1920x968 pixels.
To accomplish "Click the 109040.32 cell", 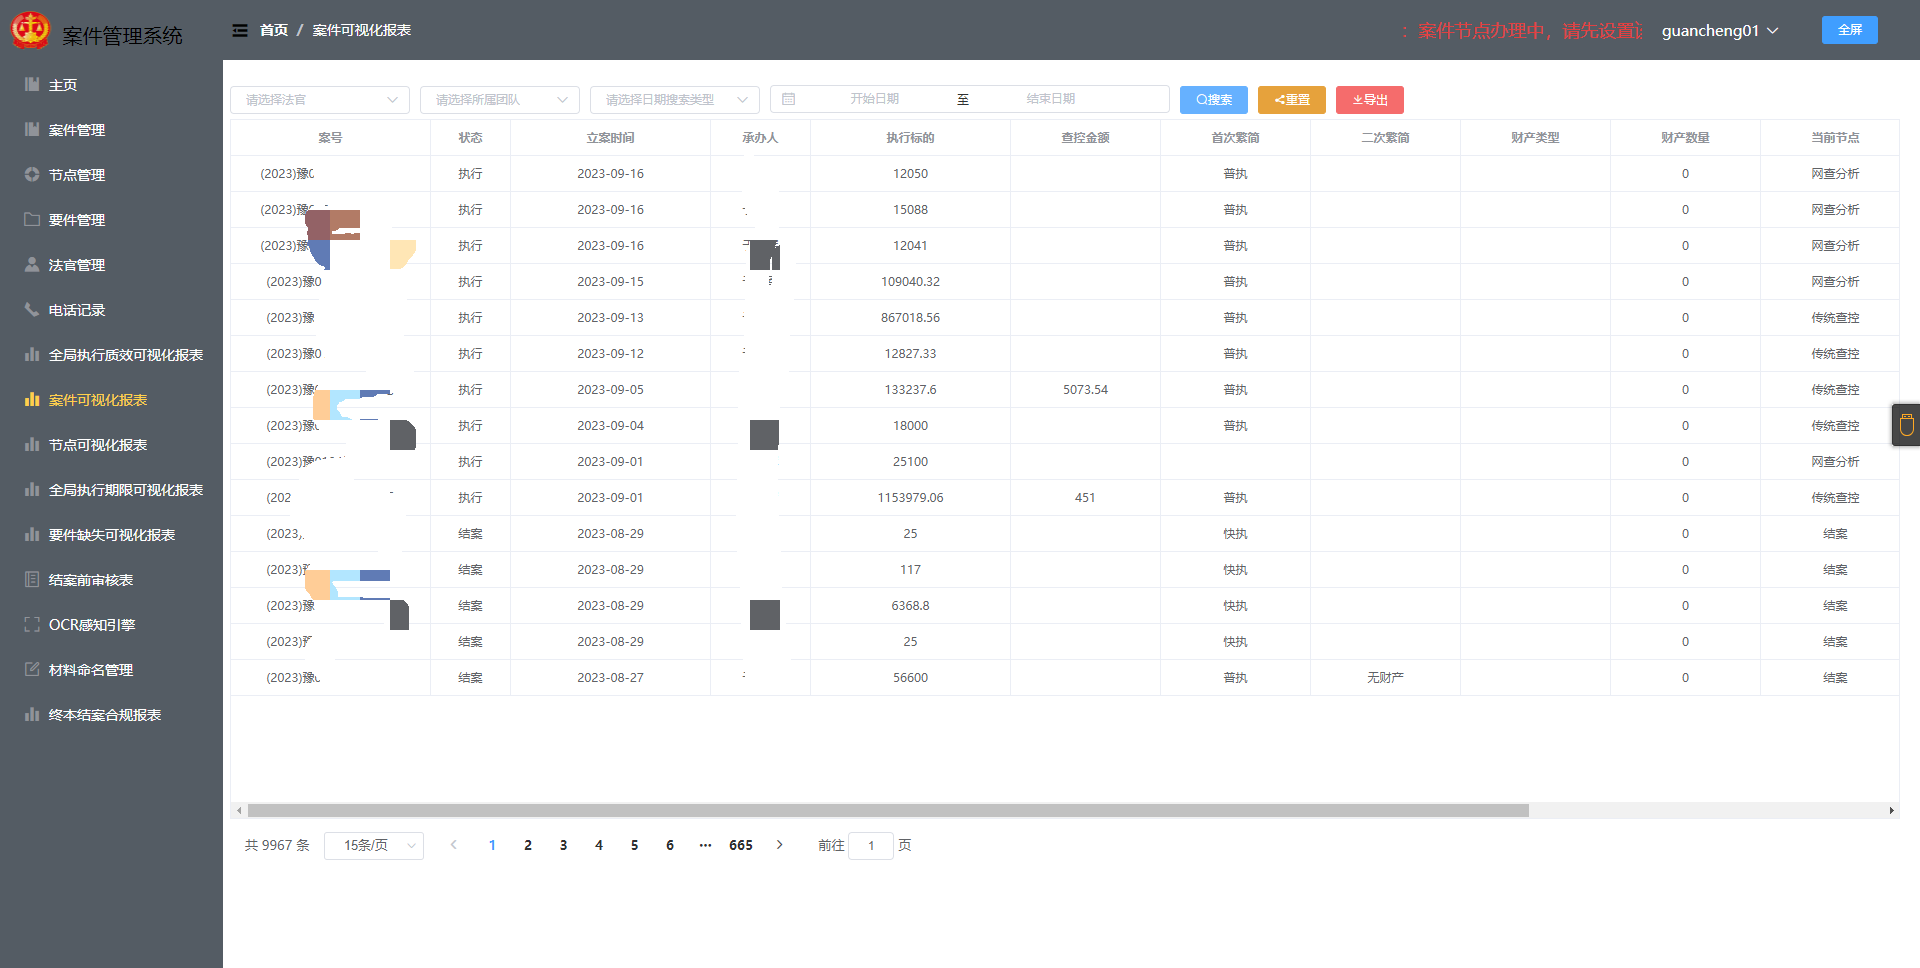I will [x=910, y=282].
